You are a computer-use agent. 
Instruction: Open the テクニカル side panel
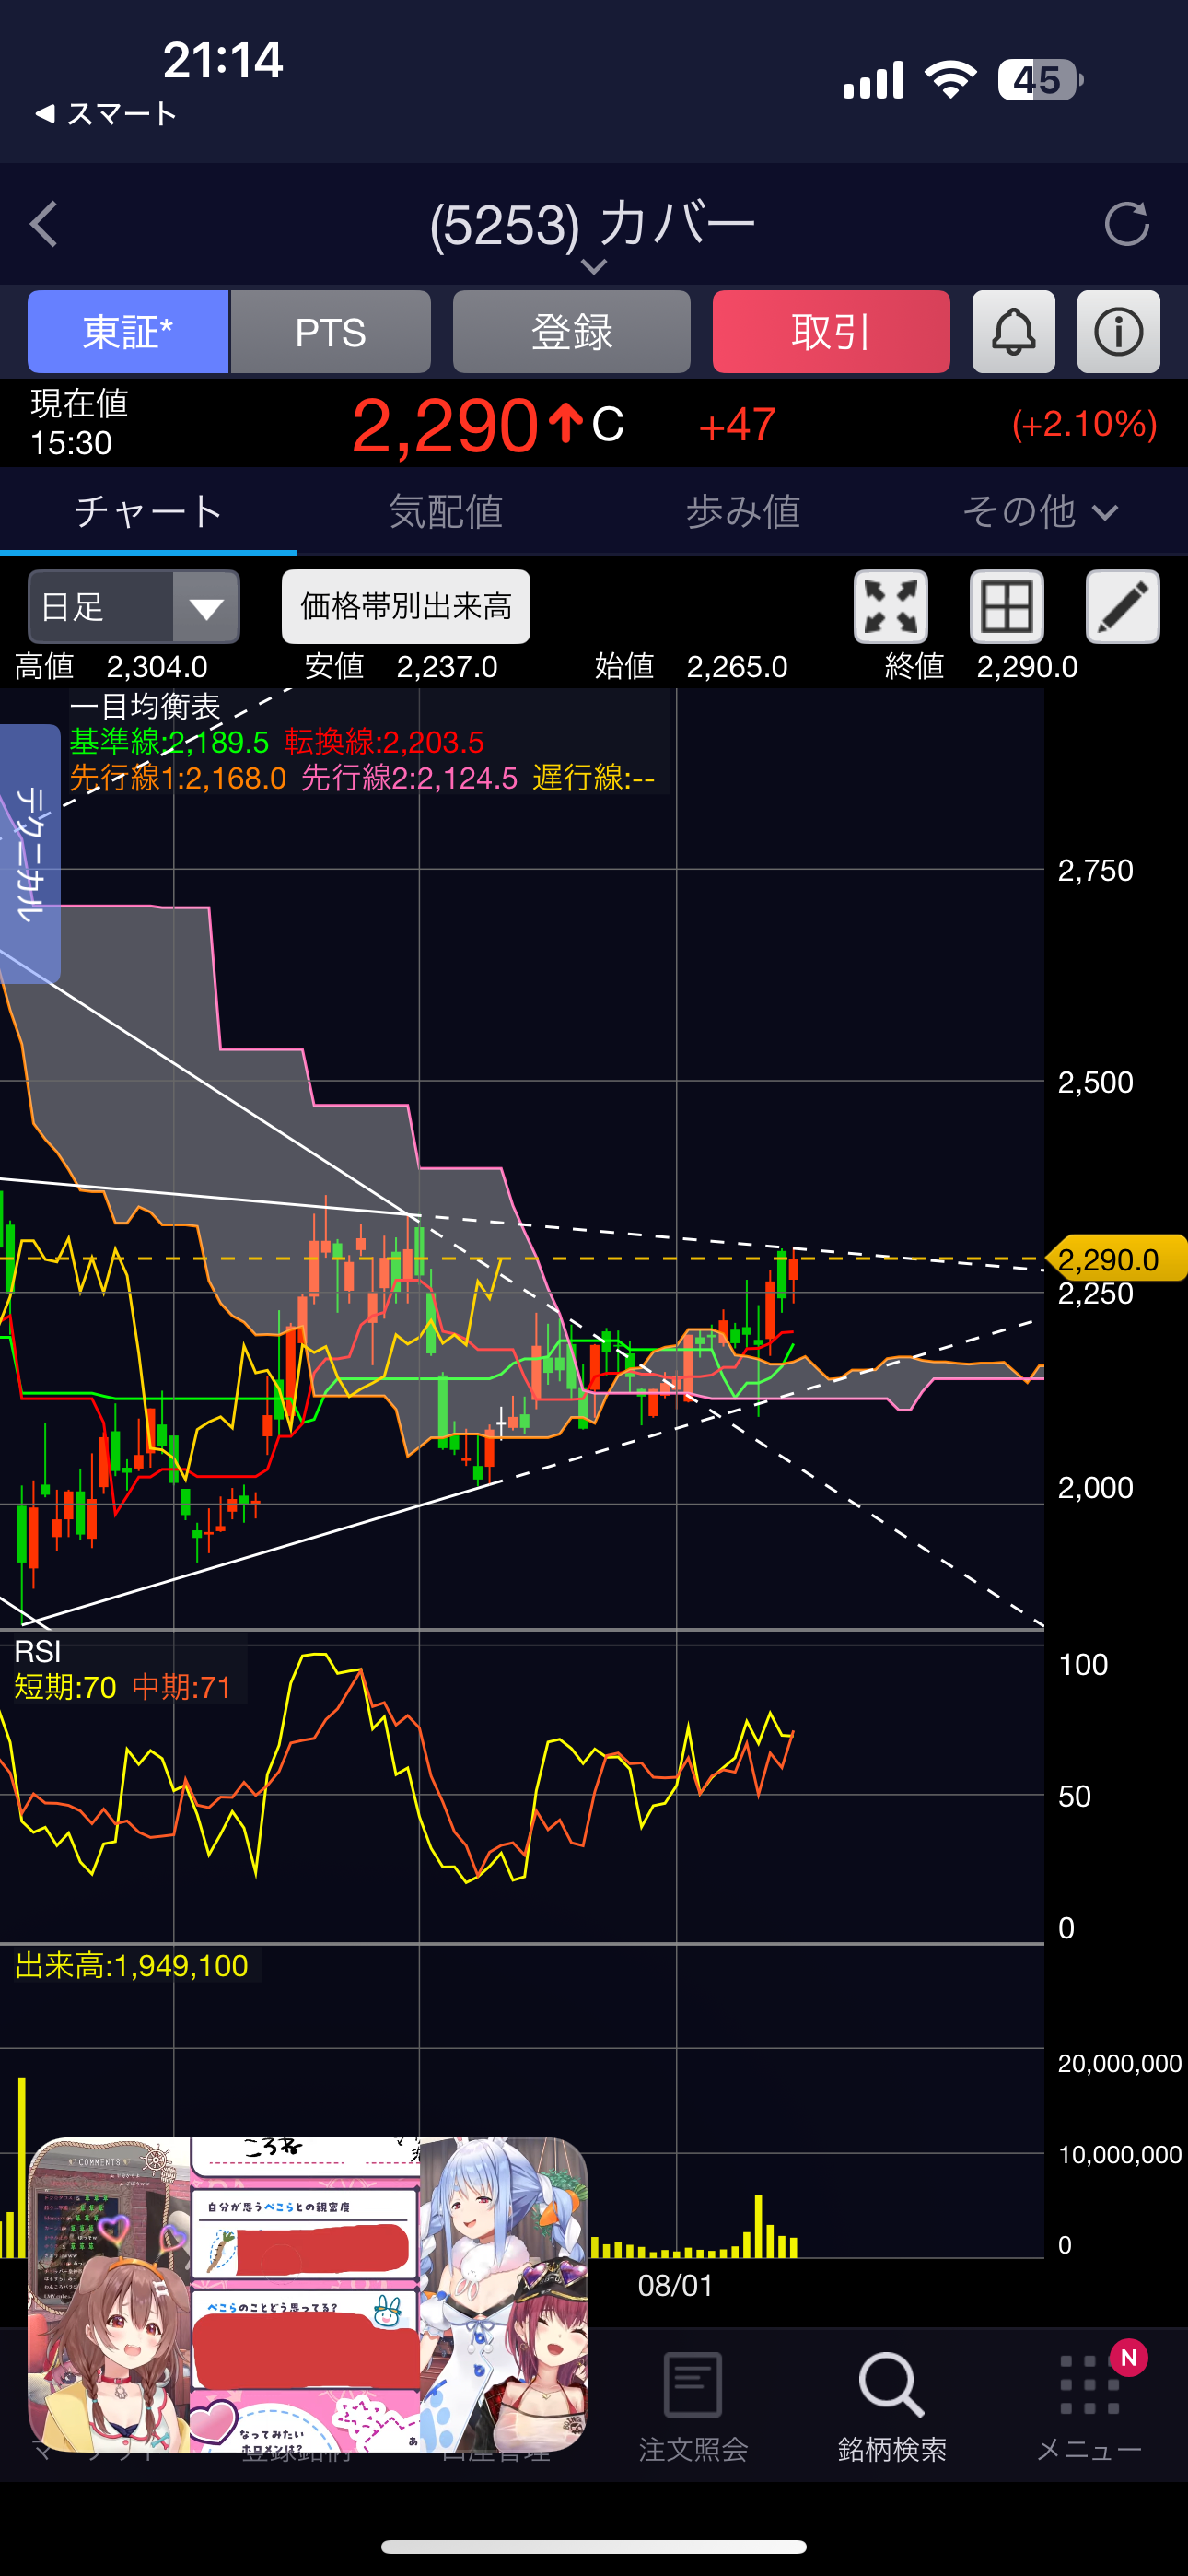click(30, 854)
